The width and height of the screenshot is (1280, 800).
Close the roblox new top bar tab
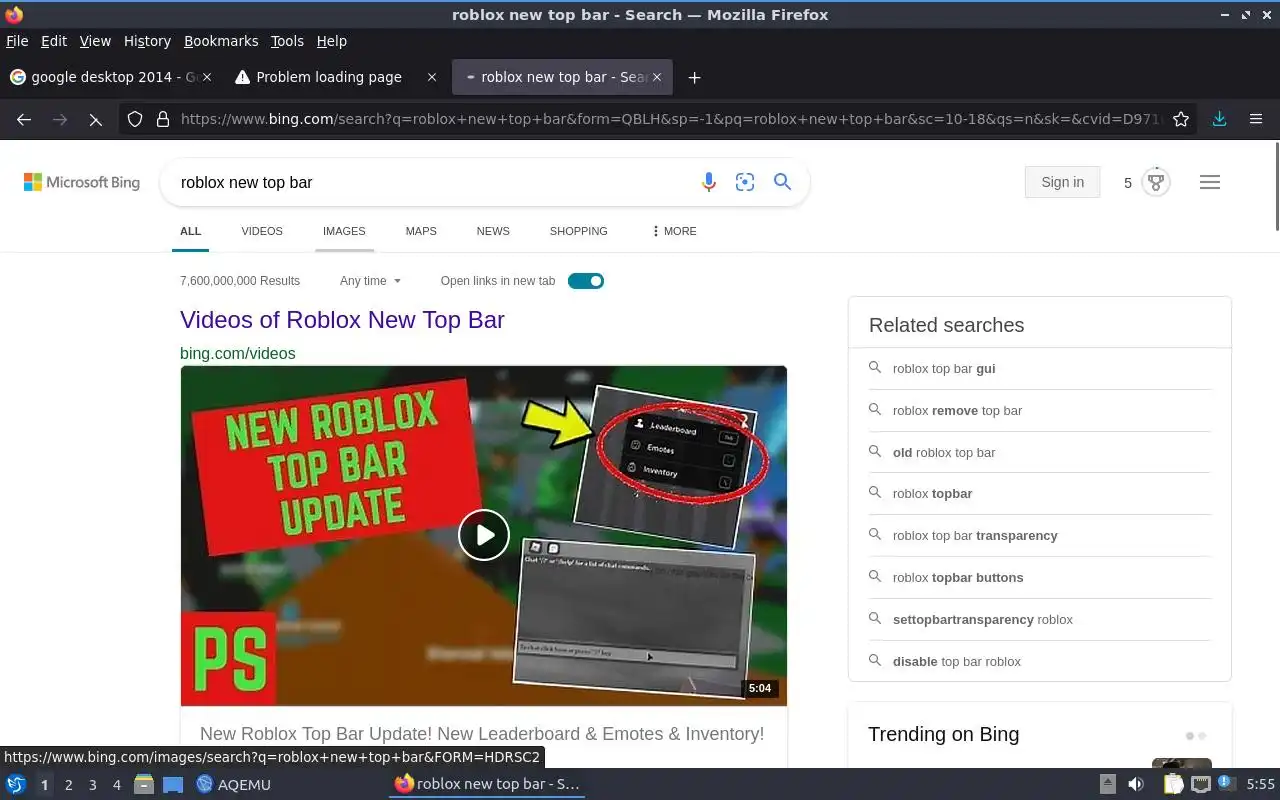659,77
